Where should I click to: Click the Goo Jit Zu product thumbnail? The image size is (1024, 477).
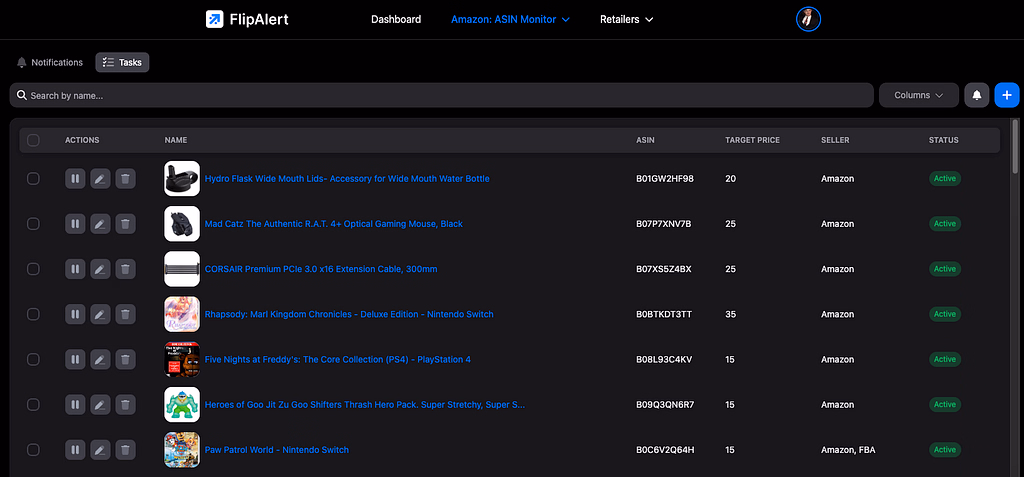tap(182, 404)
